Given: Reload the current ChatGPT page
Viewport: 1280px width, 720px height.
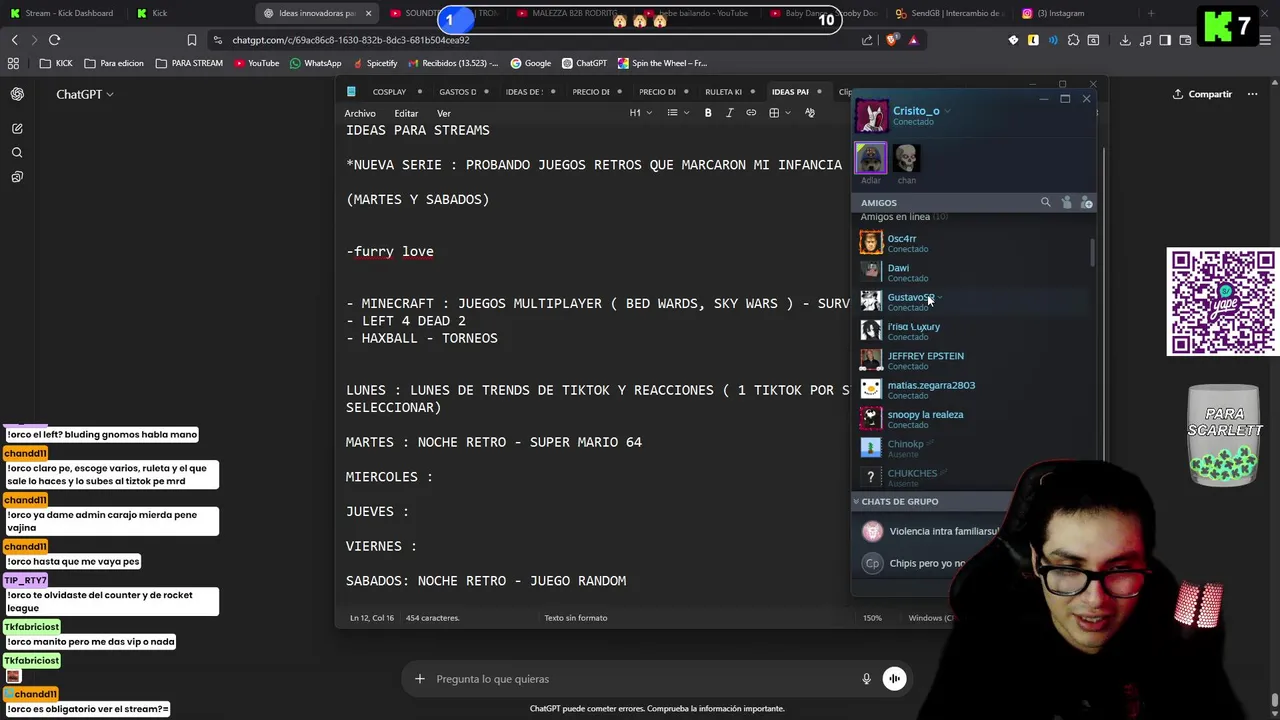Looking at the screenshot, I should click(54, 40).
